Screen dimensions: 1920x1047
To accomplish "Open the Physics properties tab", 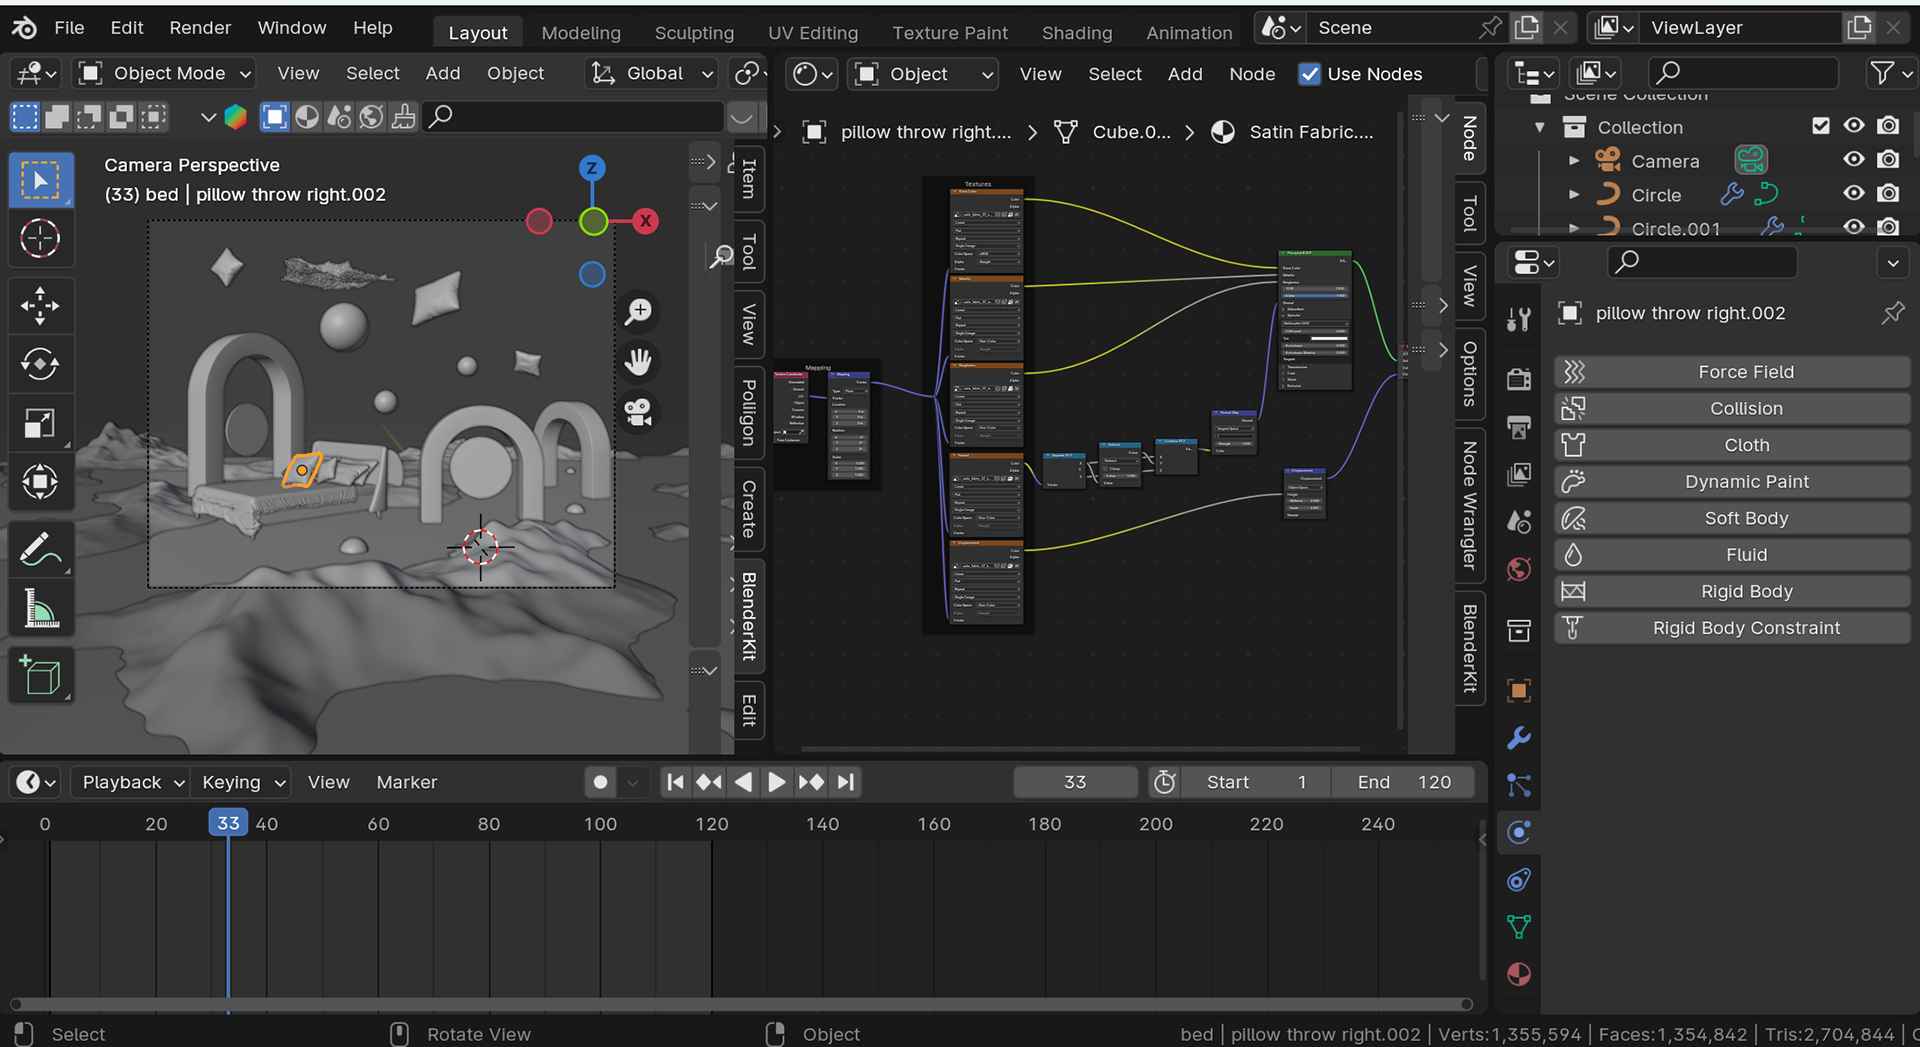I will point(1519,833).
